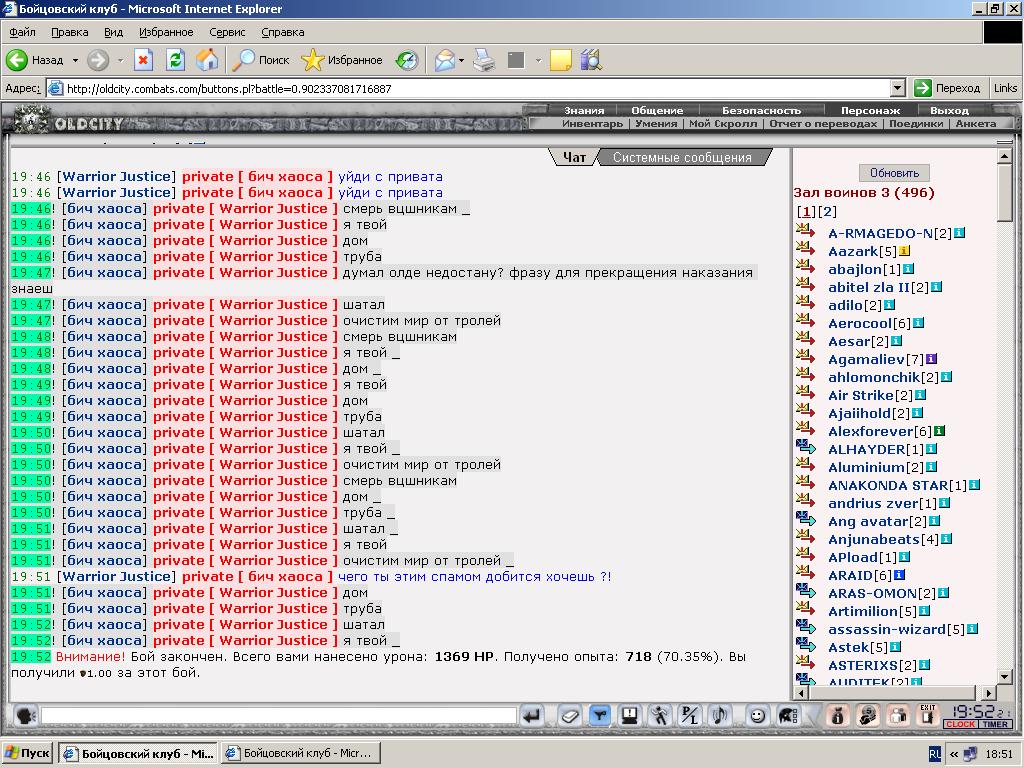Expand the system tray hidden icons chevron

click(x=954, y=754)
